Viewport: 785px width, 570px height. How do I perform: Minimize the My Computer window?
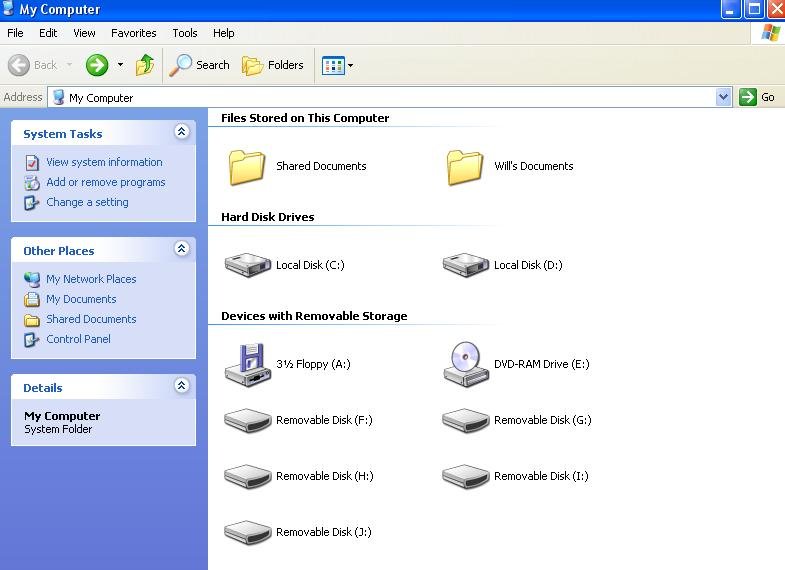coord(731,9)
